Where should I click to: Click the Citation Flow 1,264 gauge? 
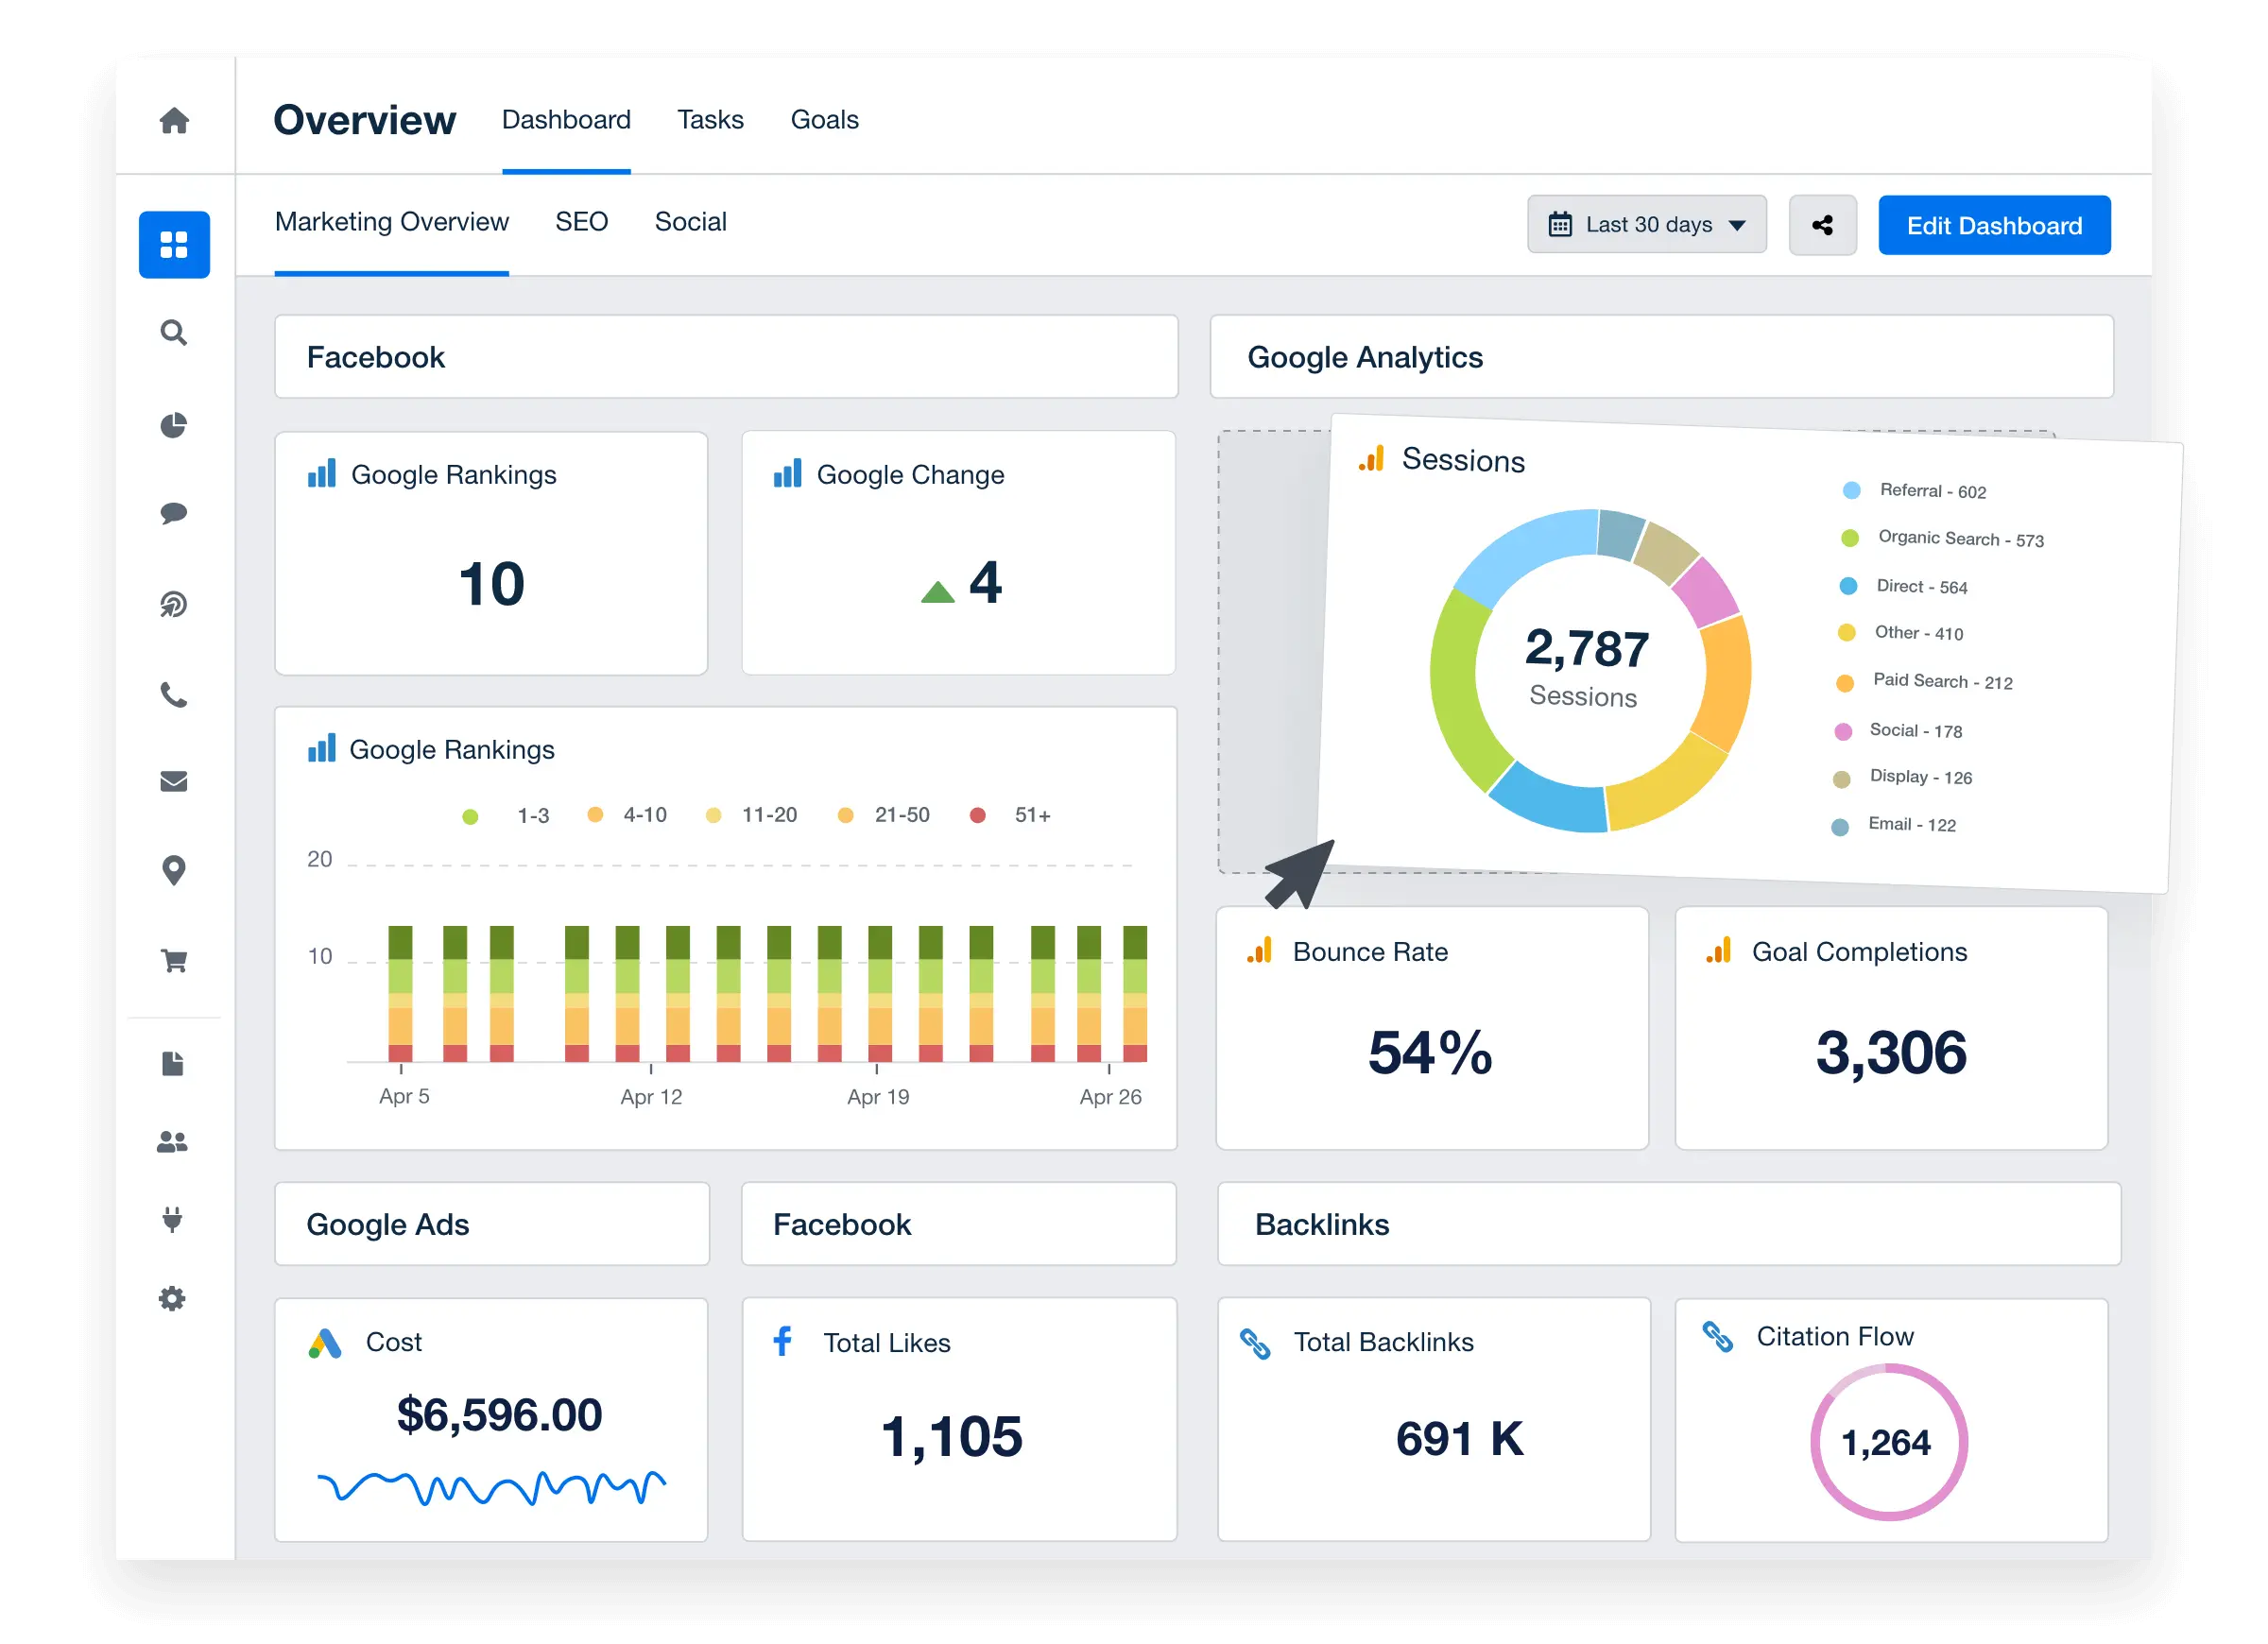[x=1888, y=1443]
